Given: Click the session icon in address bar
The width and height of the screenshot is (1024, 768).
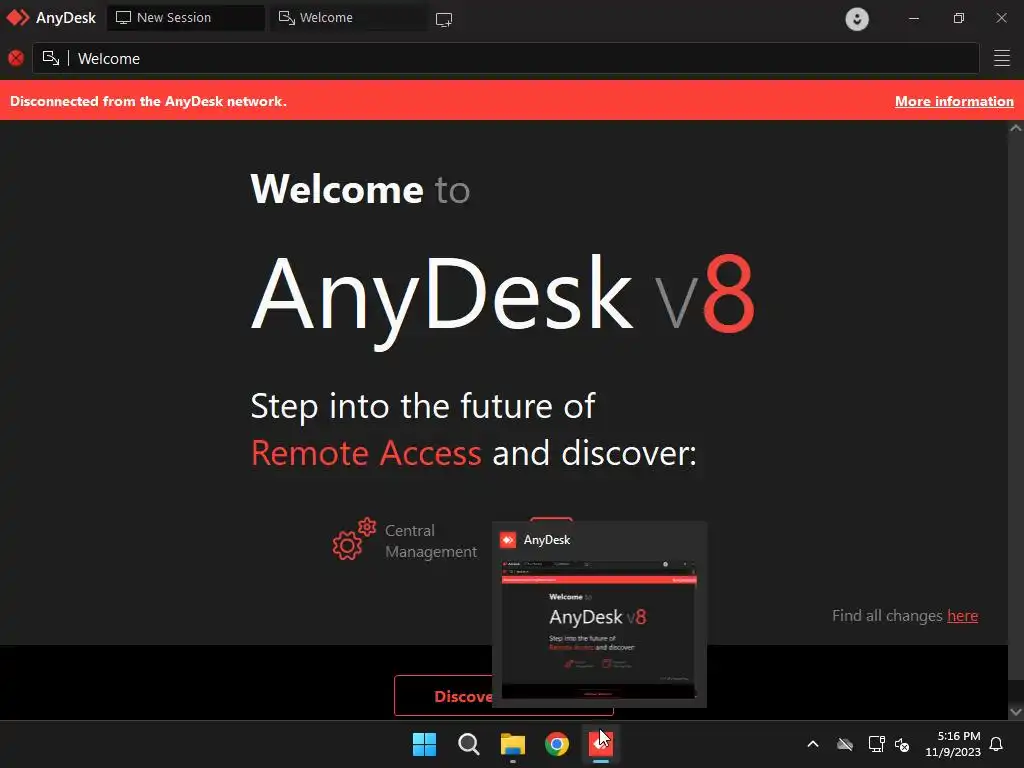Looking at the screenshot, I should pos(51,58).
